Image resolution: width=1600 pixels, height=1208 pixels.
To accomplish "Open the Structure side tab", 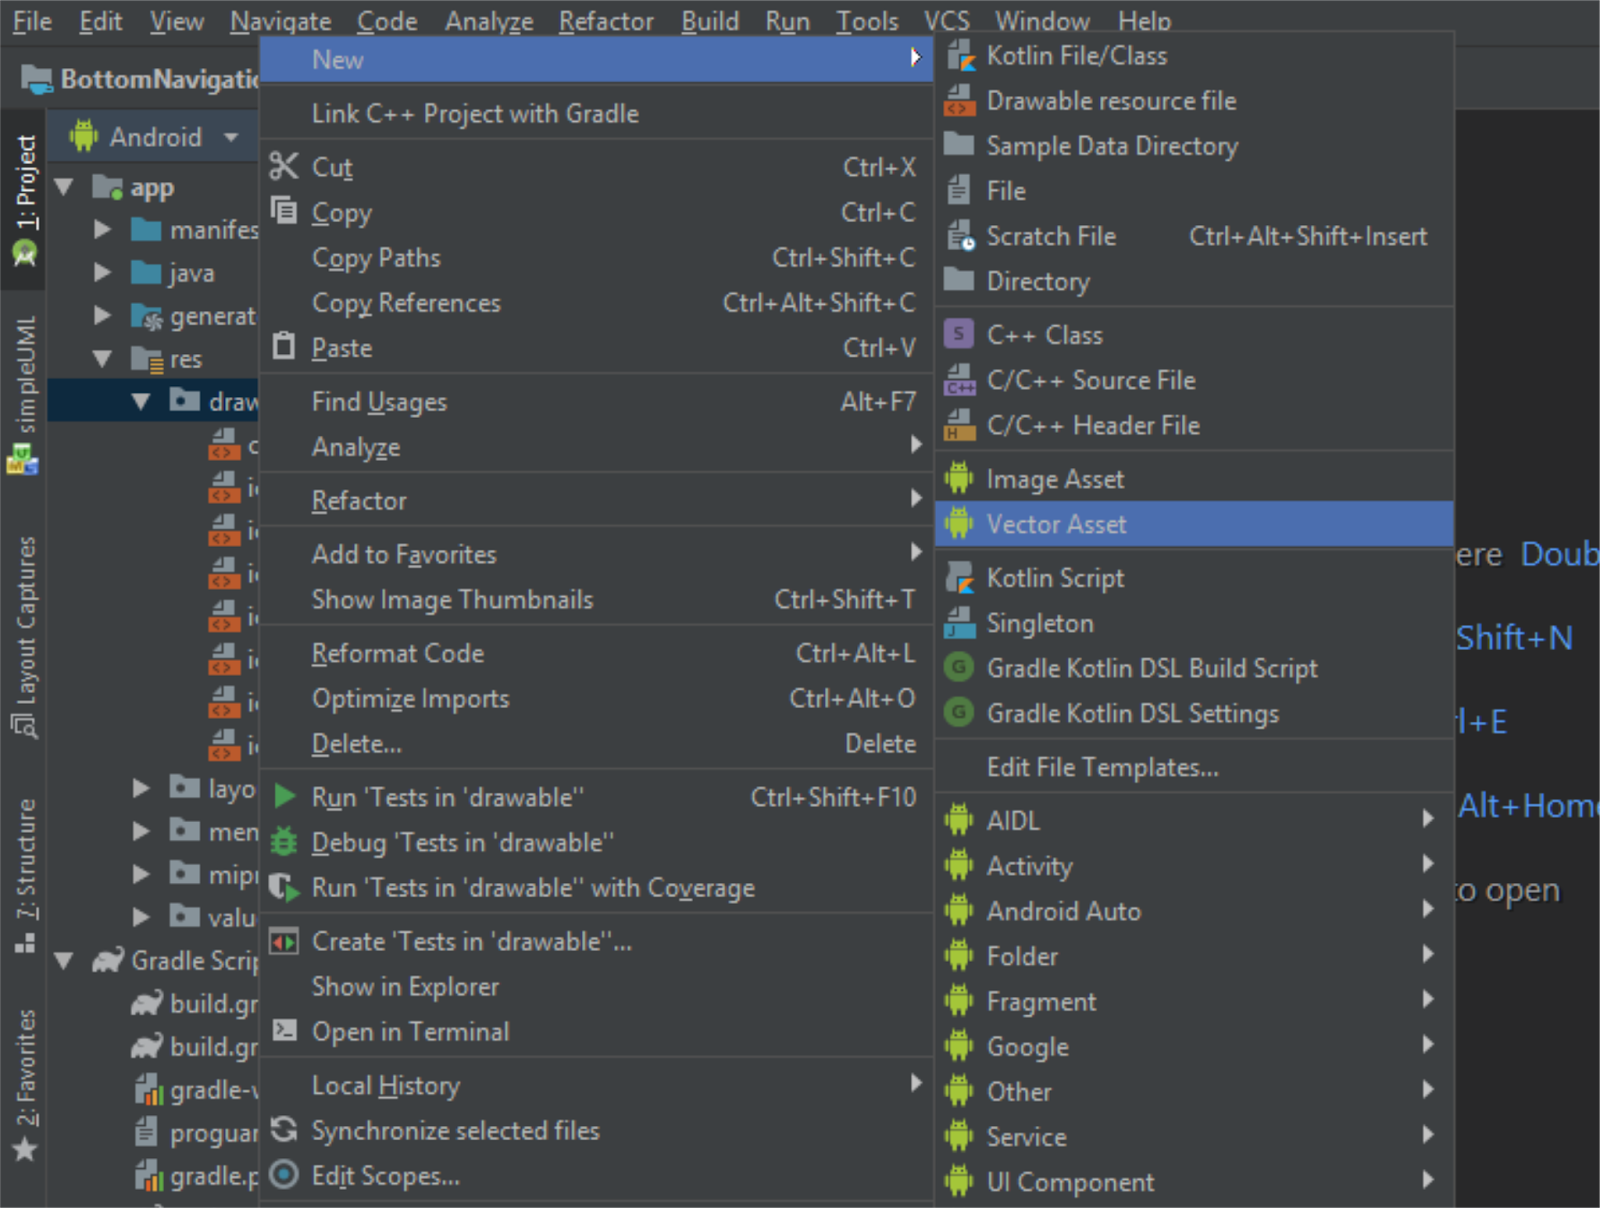I will click(x=25, y=875).
